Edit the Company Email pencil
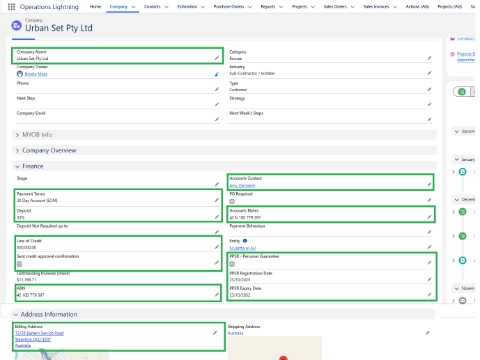 (x=217, y=119)
